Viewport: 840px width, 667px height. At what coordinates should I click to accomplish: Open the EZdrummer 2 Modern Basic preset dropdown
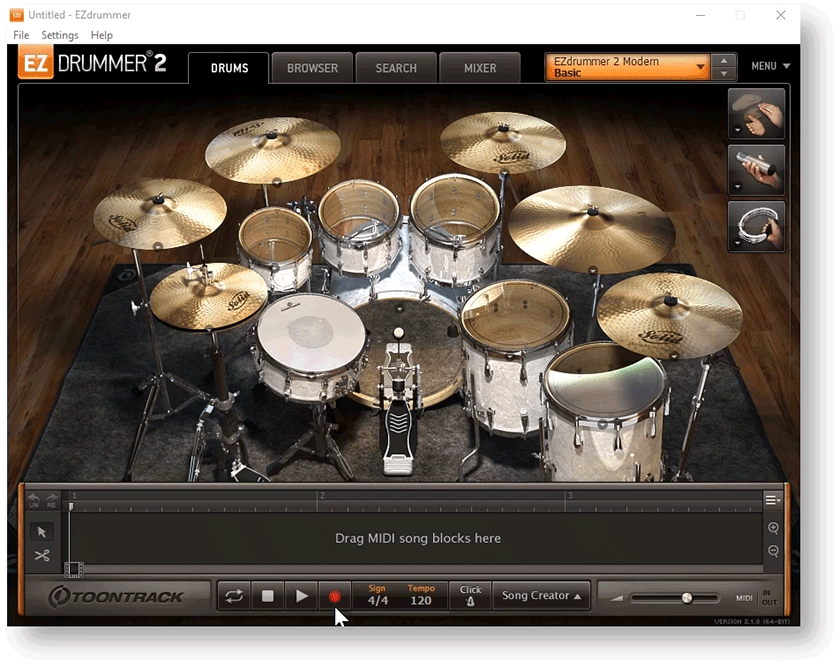627,67
